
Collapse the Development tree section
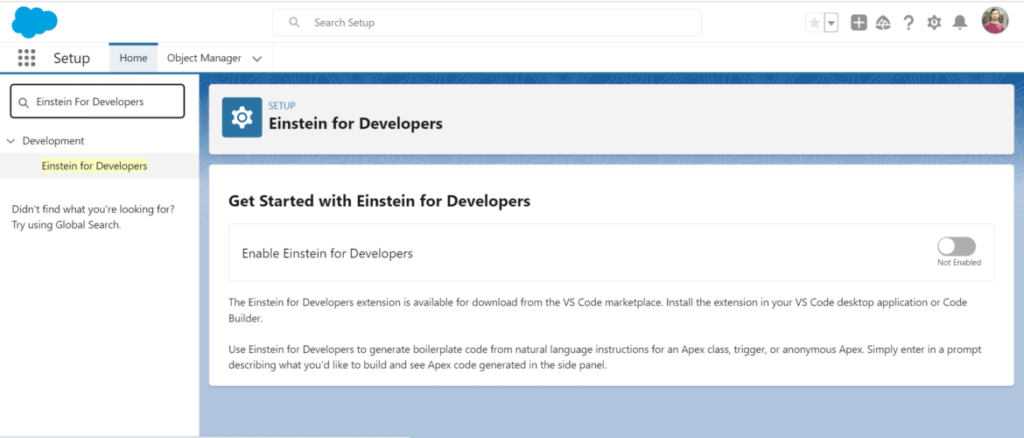[x=11, y=140]
